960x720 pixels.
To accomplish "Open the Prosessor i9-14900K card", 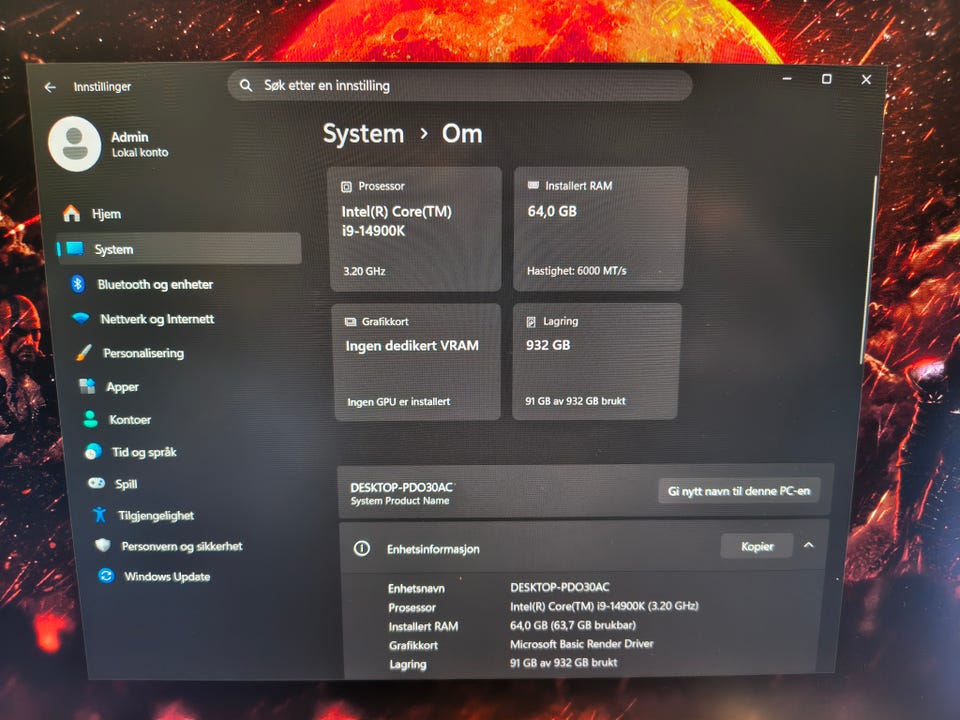I will coord(416,229).
